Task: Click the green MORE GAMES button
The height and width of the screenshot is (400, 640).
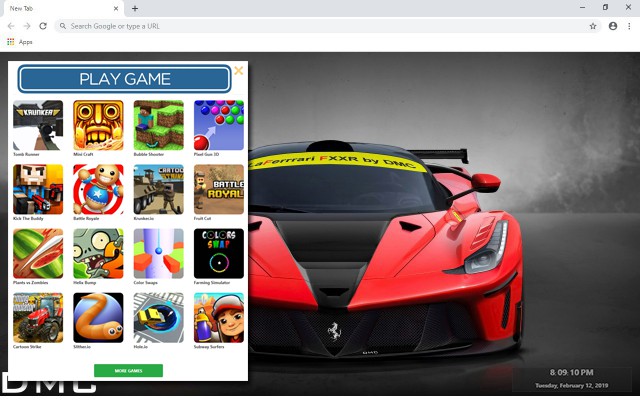Action: tap(128, 371)
